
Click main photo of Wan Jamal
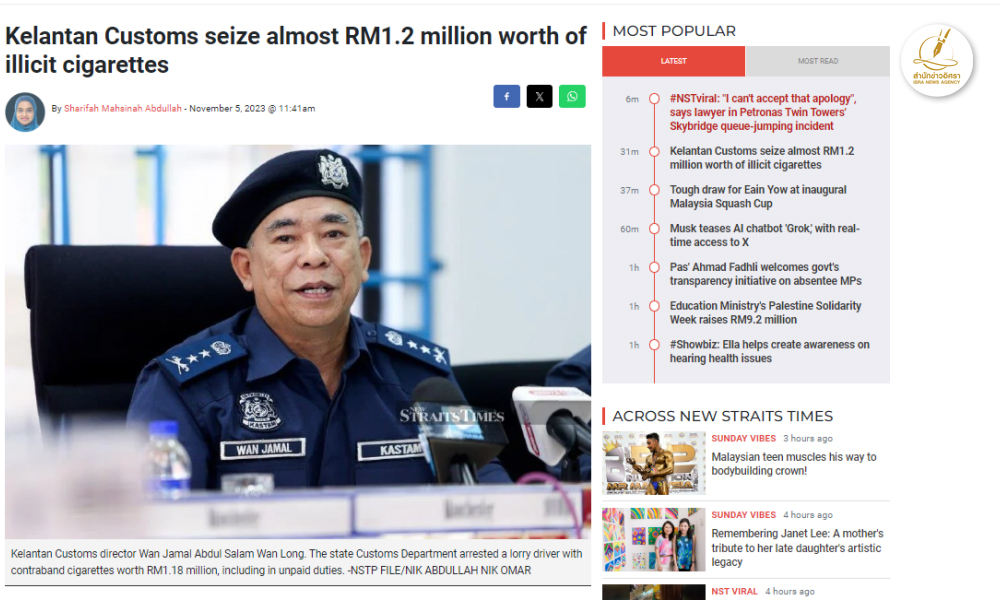coord(298,342)
